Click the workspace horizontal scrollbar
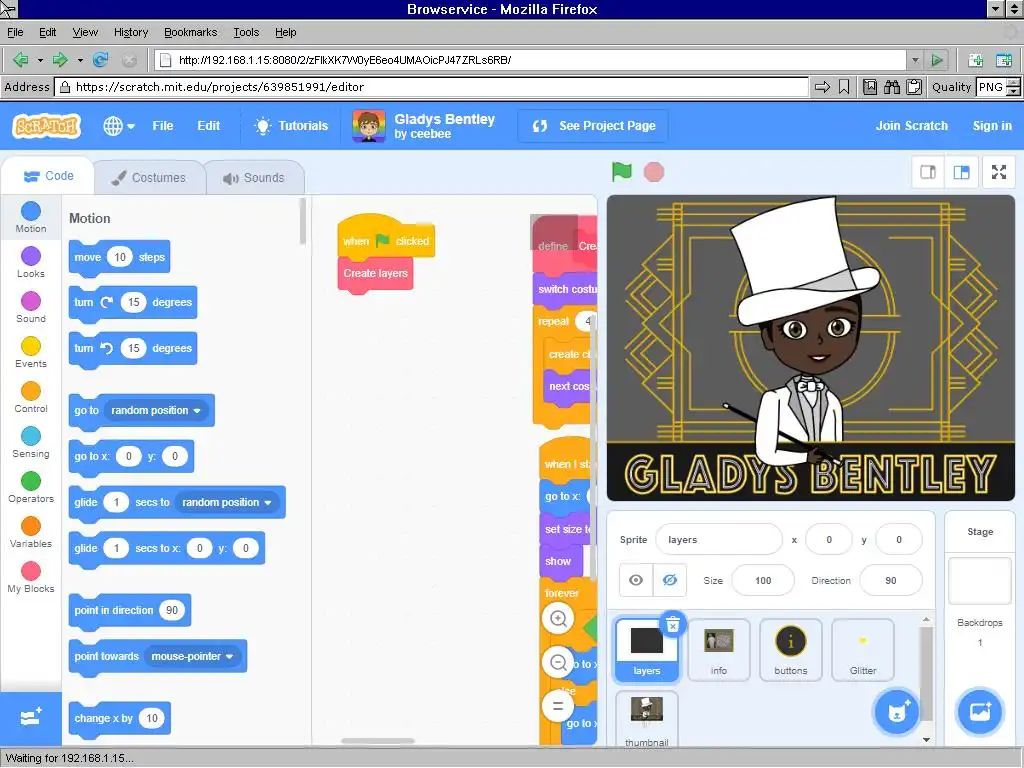The image size is (1024, 768). tap(377, 741)
